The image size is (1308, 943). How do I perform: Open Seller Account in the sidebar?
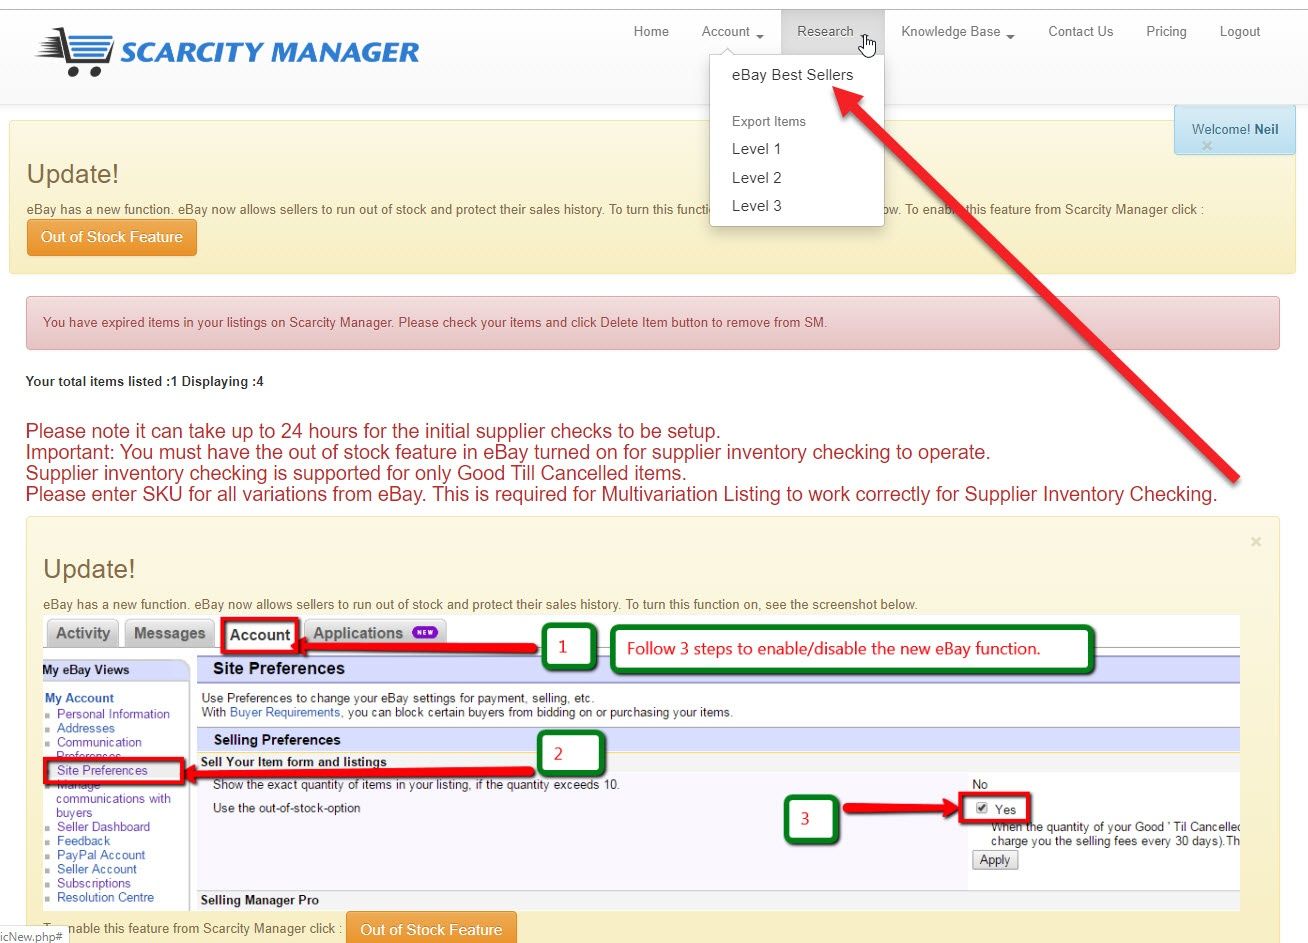coord(97,869)
